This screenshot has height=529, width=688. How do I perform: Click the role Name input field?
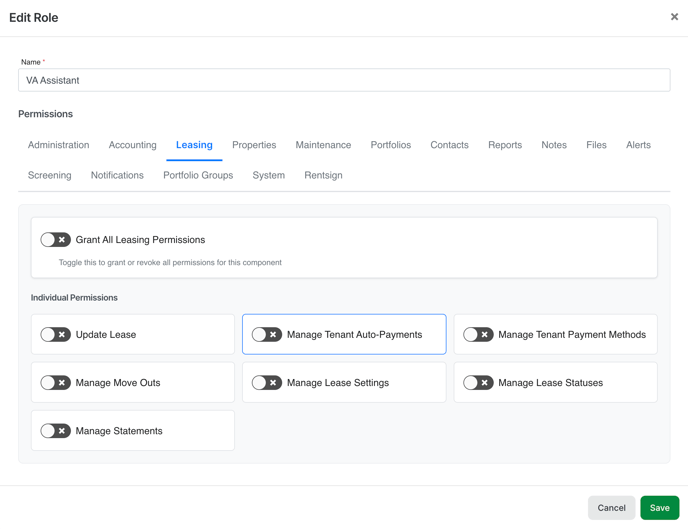tap(344, 80)
